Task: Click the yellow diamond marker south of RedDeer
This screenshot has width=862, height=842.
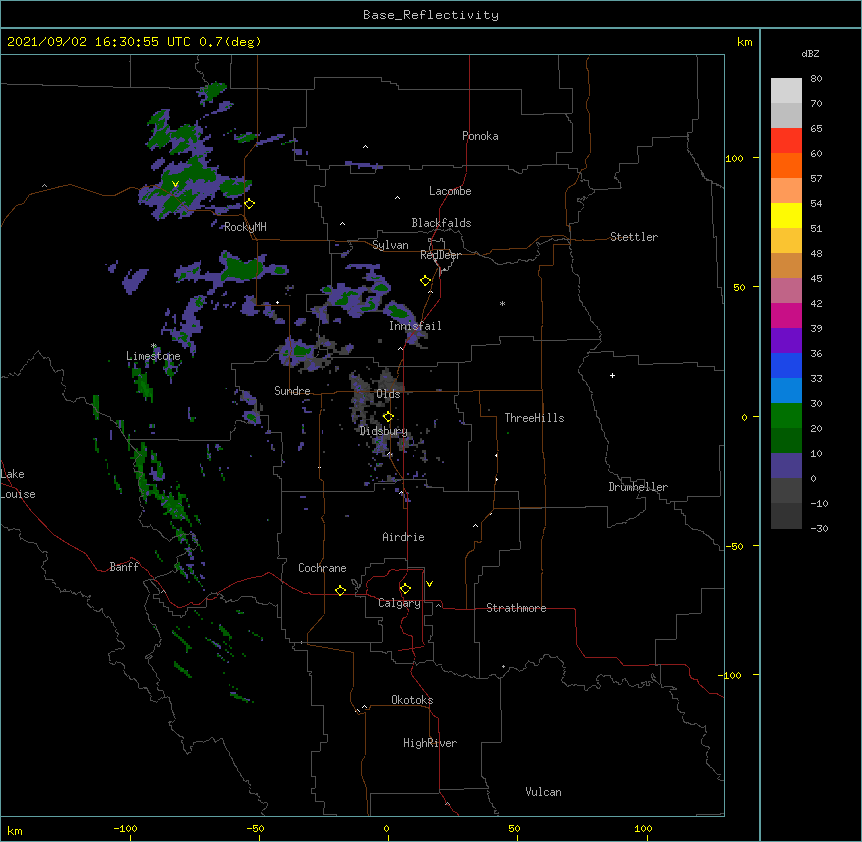Action: (x=426, y=281)
